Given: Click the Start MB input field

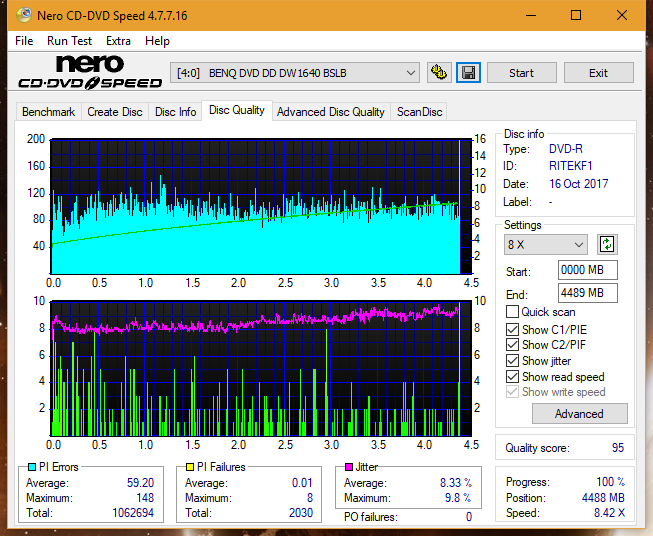Looking at the screenshot, I should point(587,270).
